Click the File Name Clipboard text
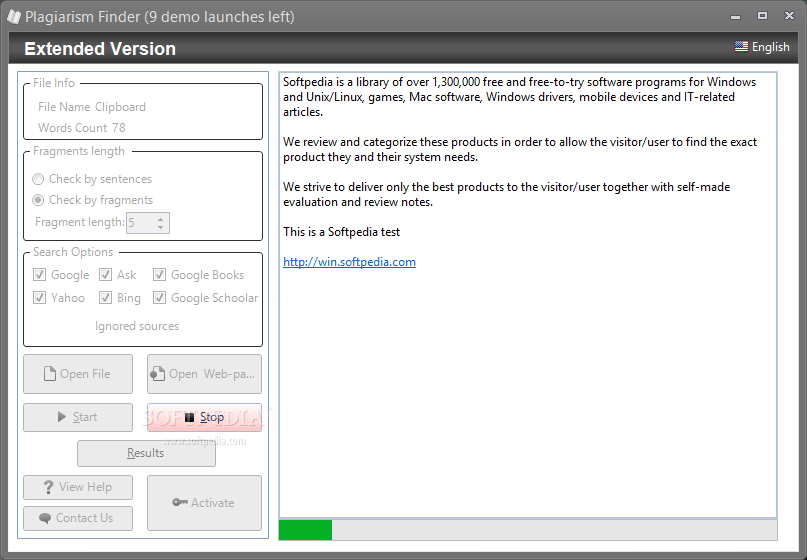Screen dimensions: 807x560 click(x=92, y=107)
